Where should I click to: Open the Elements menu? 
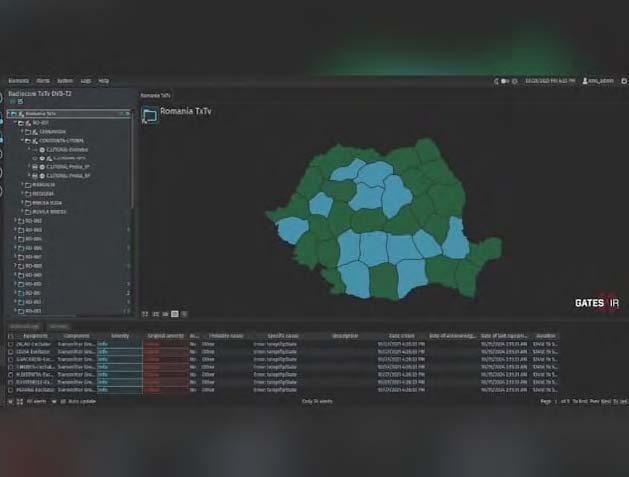tap(19, 81)
